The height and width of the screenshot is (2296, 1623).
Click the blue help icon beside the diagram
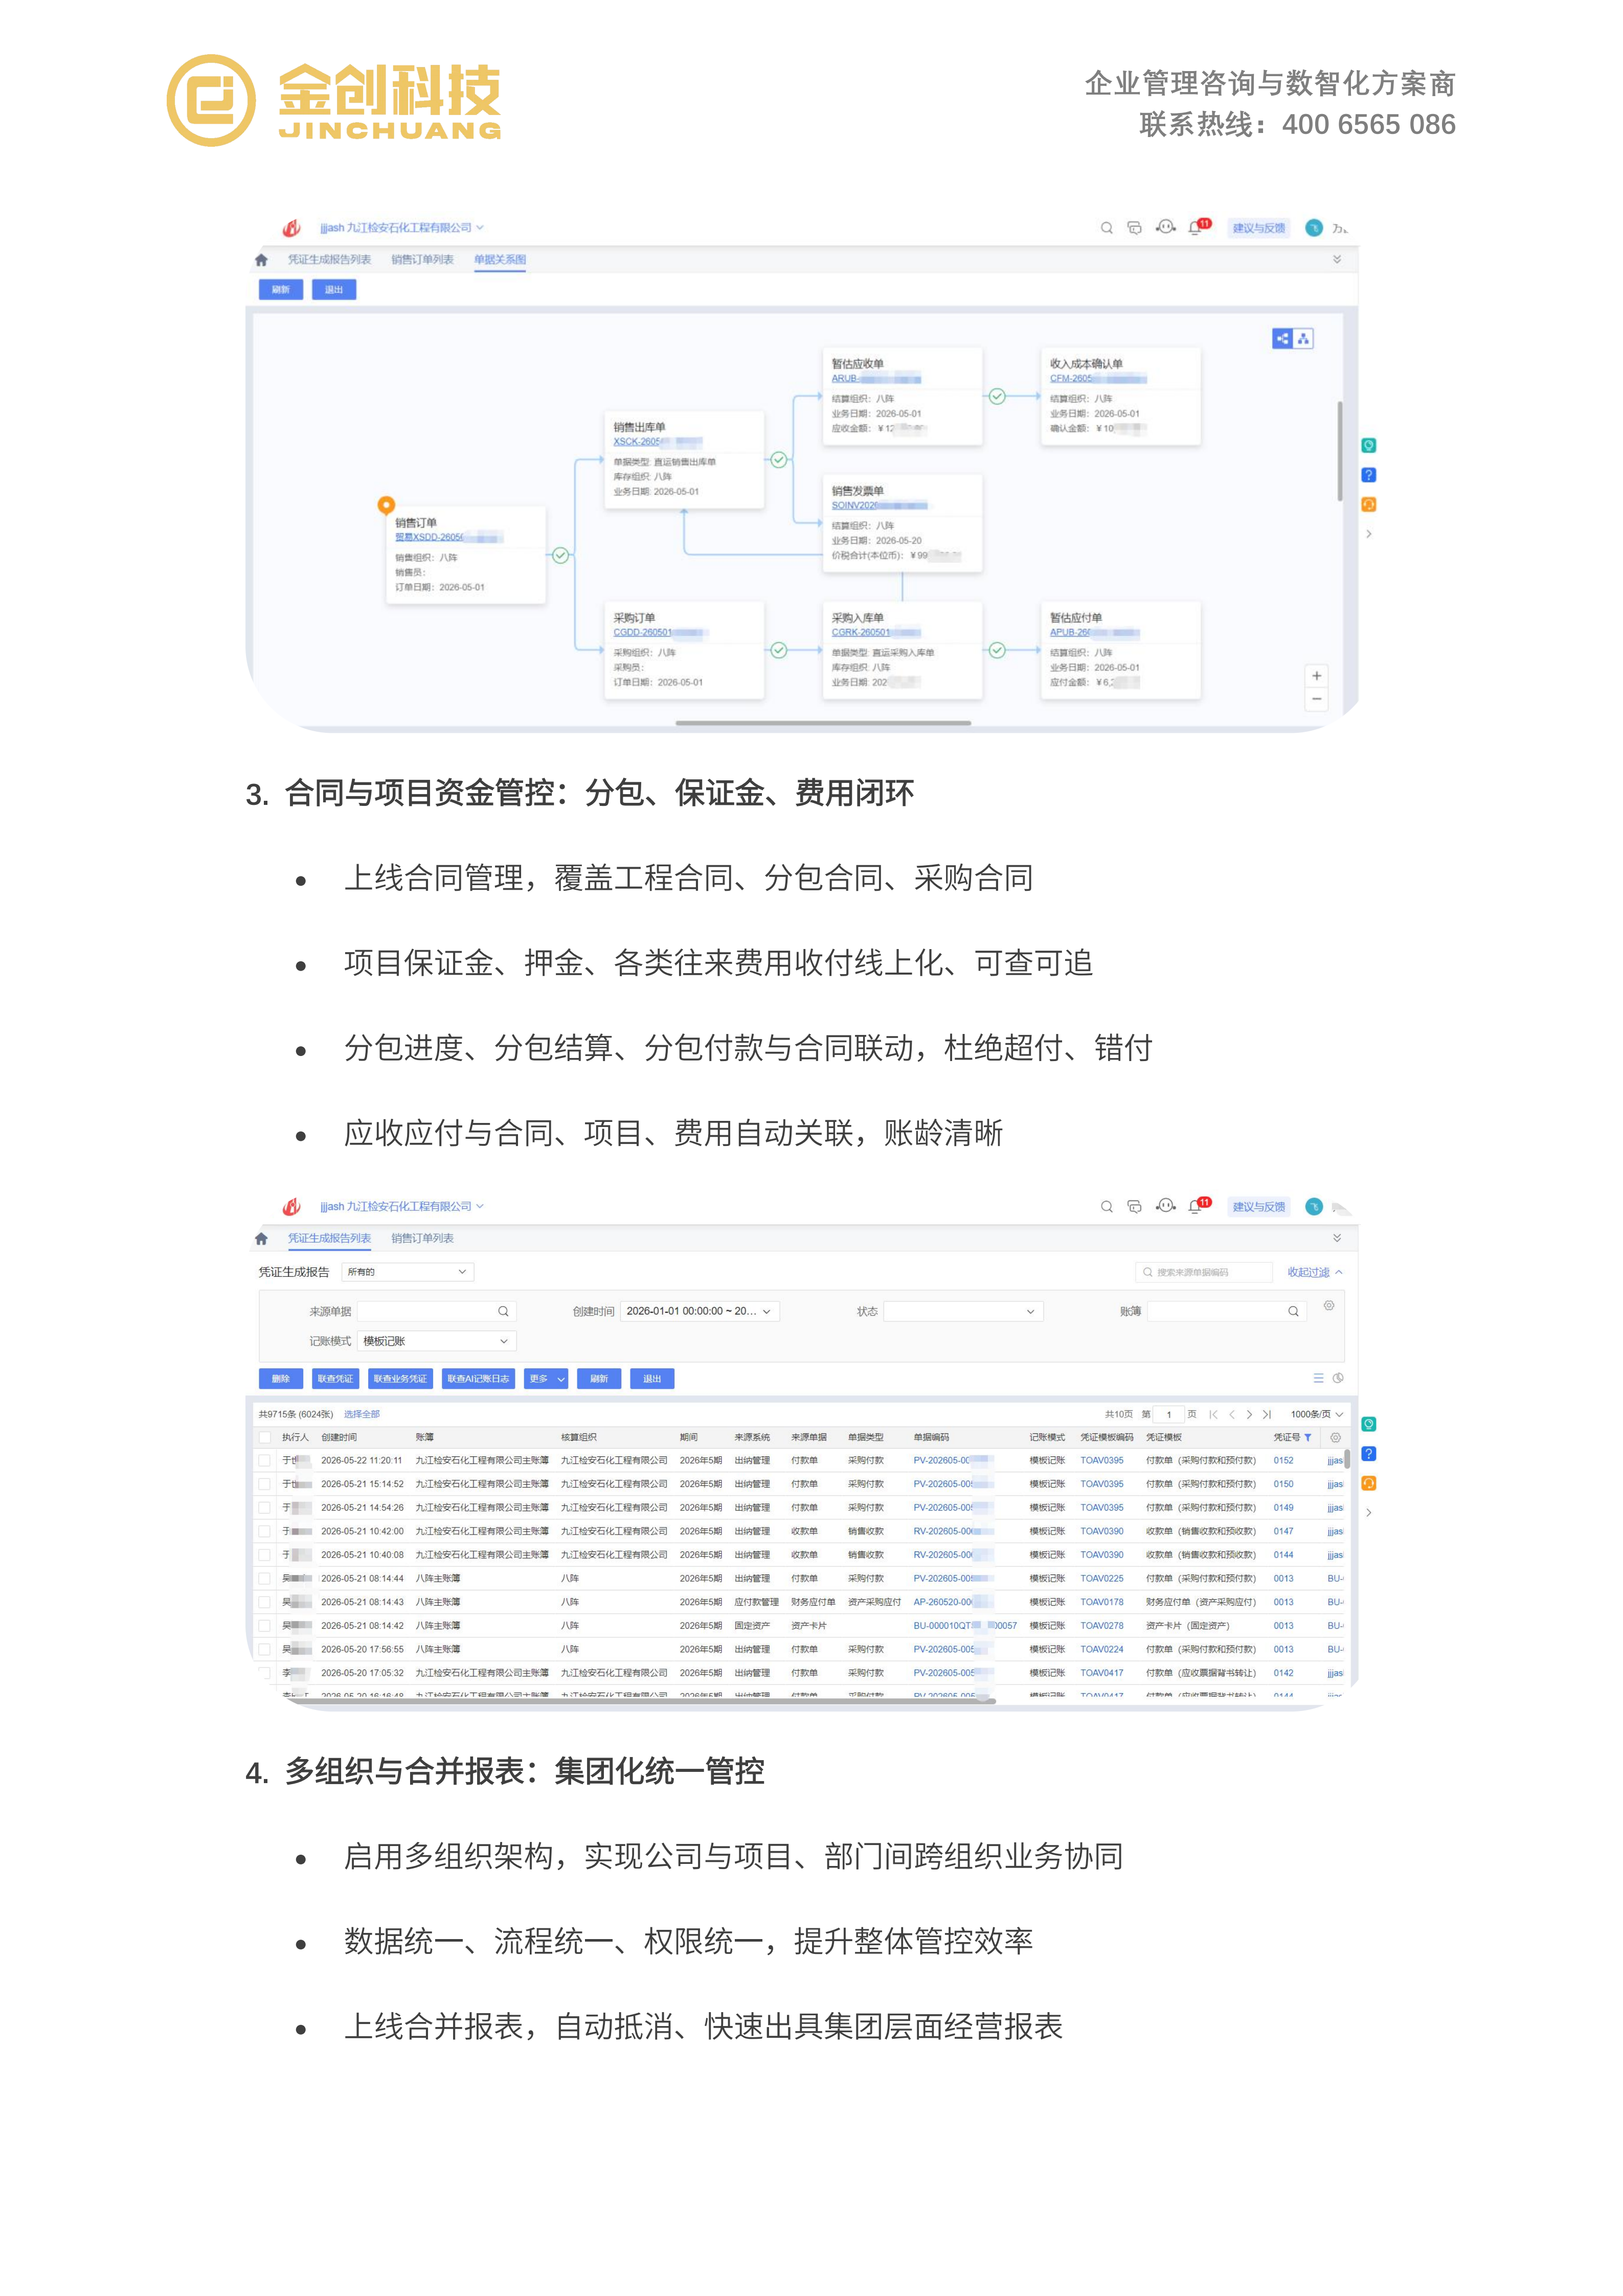(x=1368, y=475)
